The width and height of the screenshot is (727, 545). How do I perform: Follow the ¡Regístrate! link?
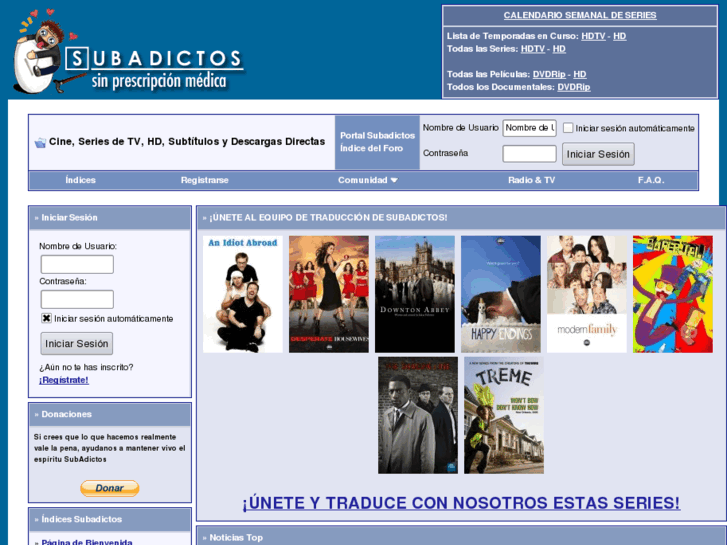[64, 380]
